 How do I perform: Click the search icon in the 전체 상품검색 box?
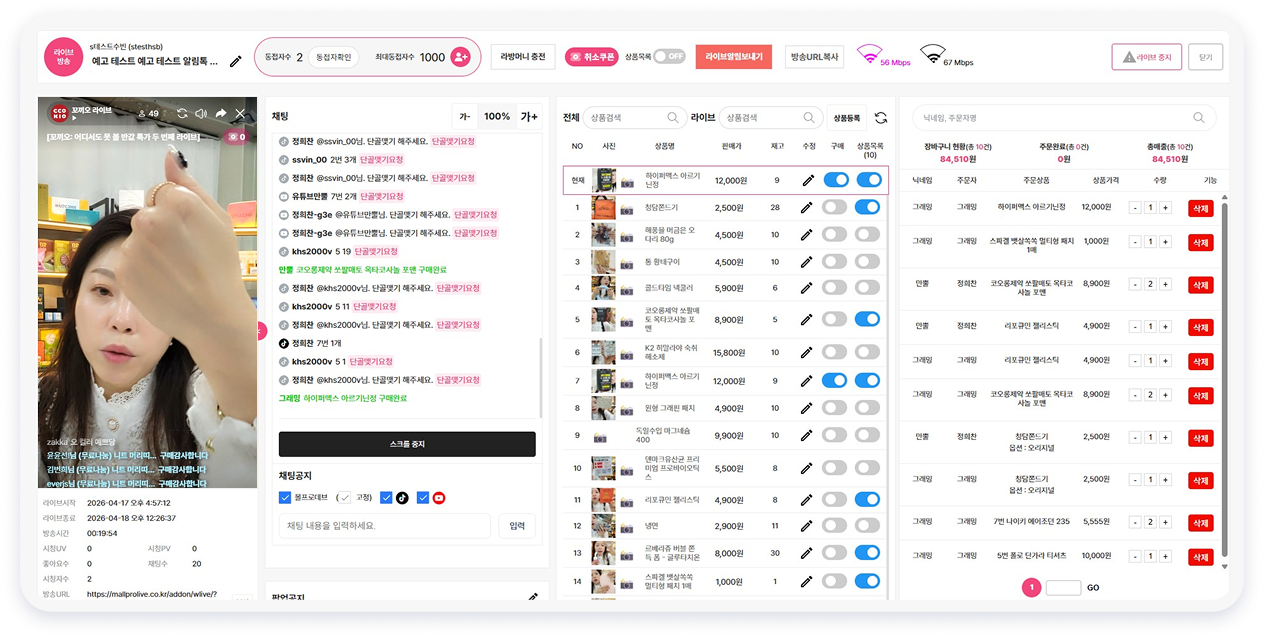tap(673, 118)
